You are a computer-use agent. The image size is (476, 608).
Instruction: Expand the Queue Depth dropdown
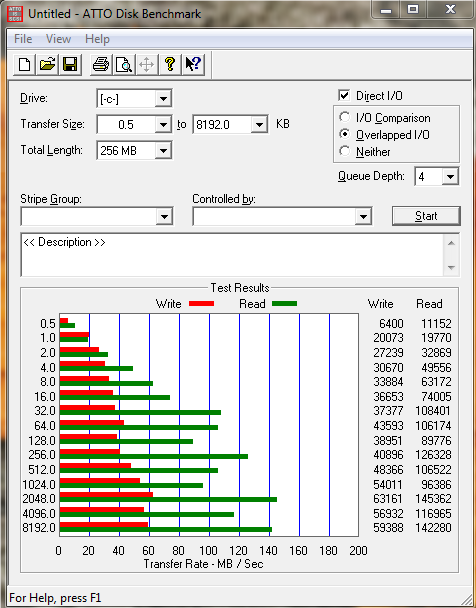[x=450, y=177]
